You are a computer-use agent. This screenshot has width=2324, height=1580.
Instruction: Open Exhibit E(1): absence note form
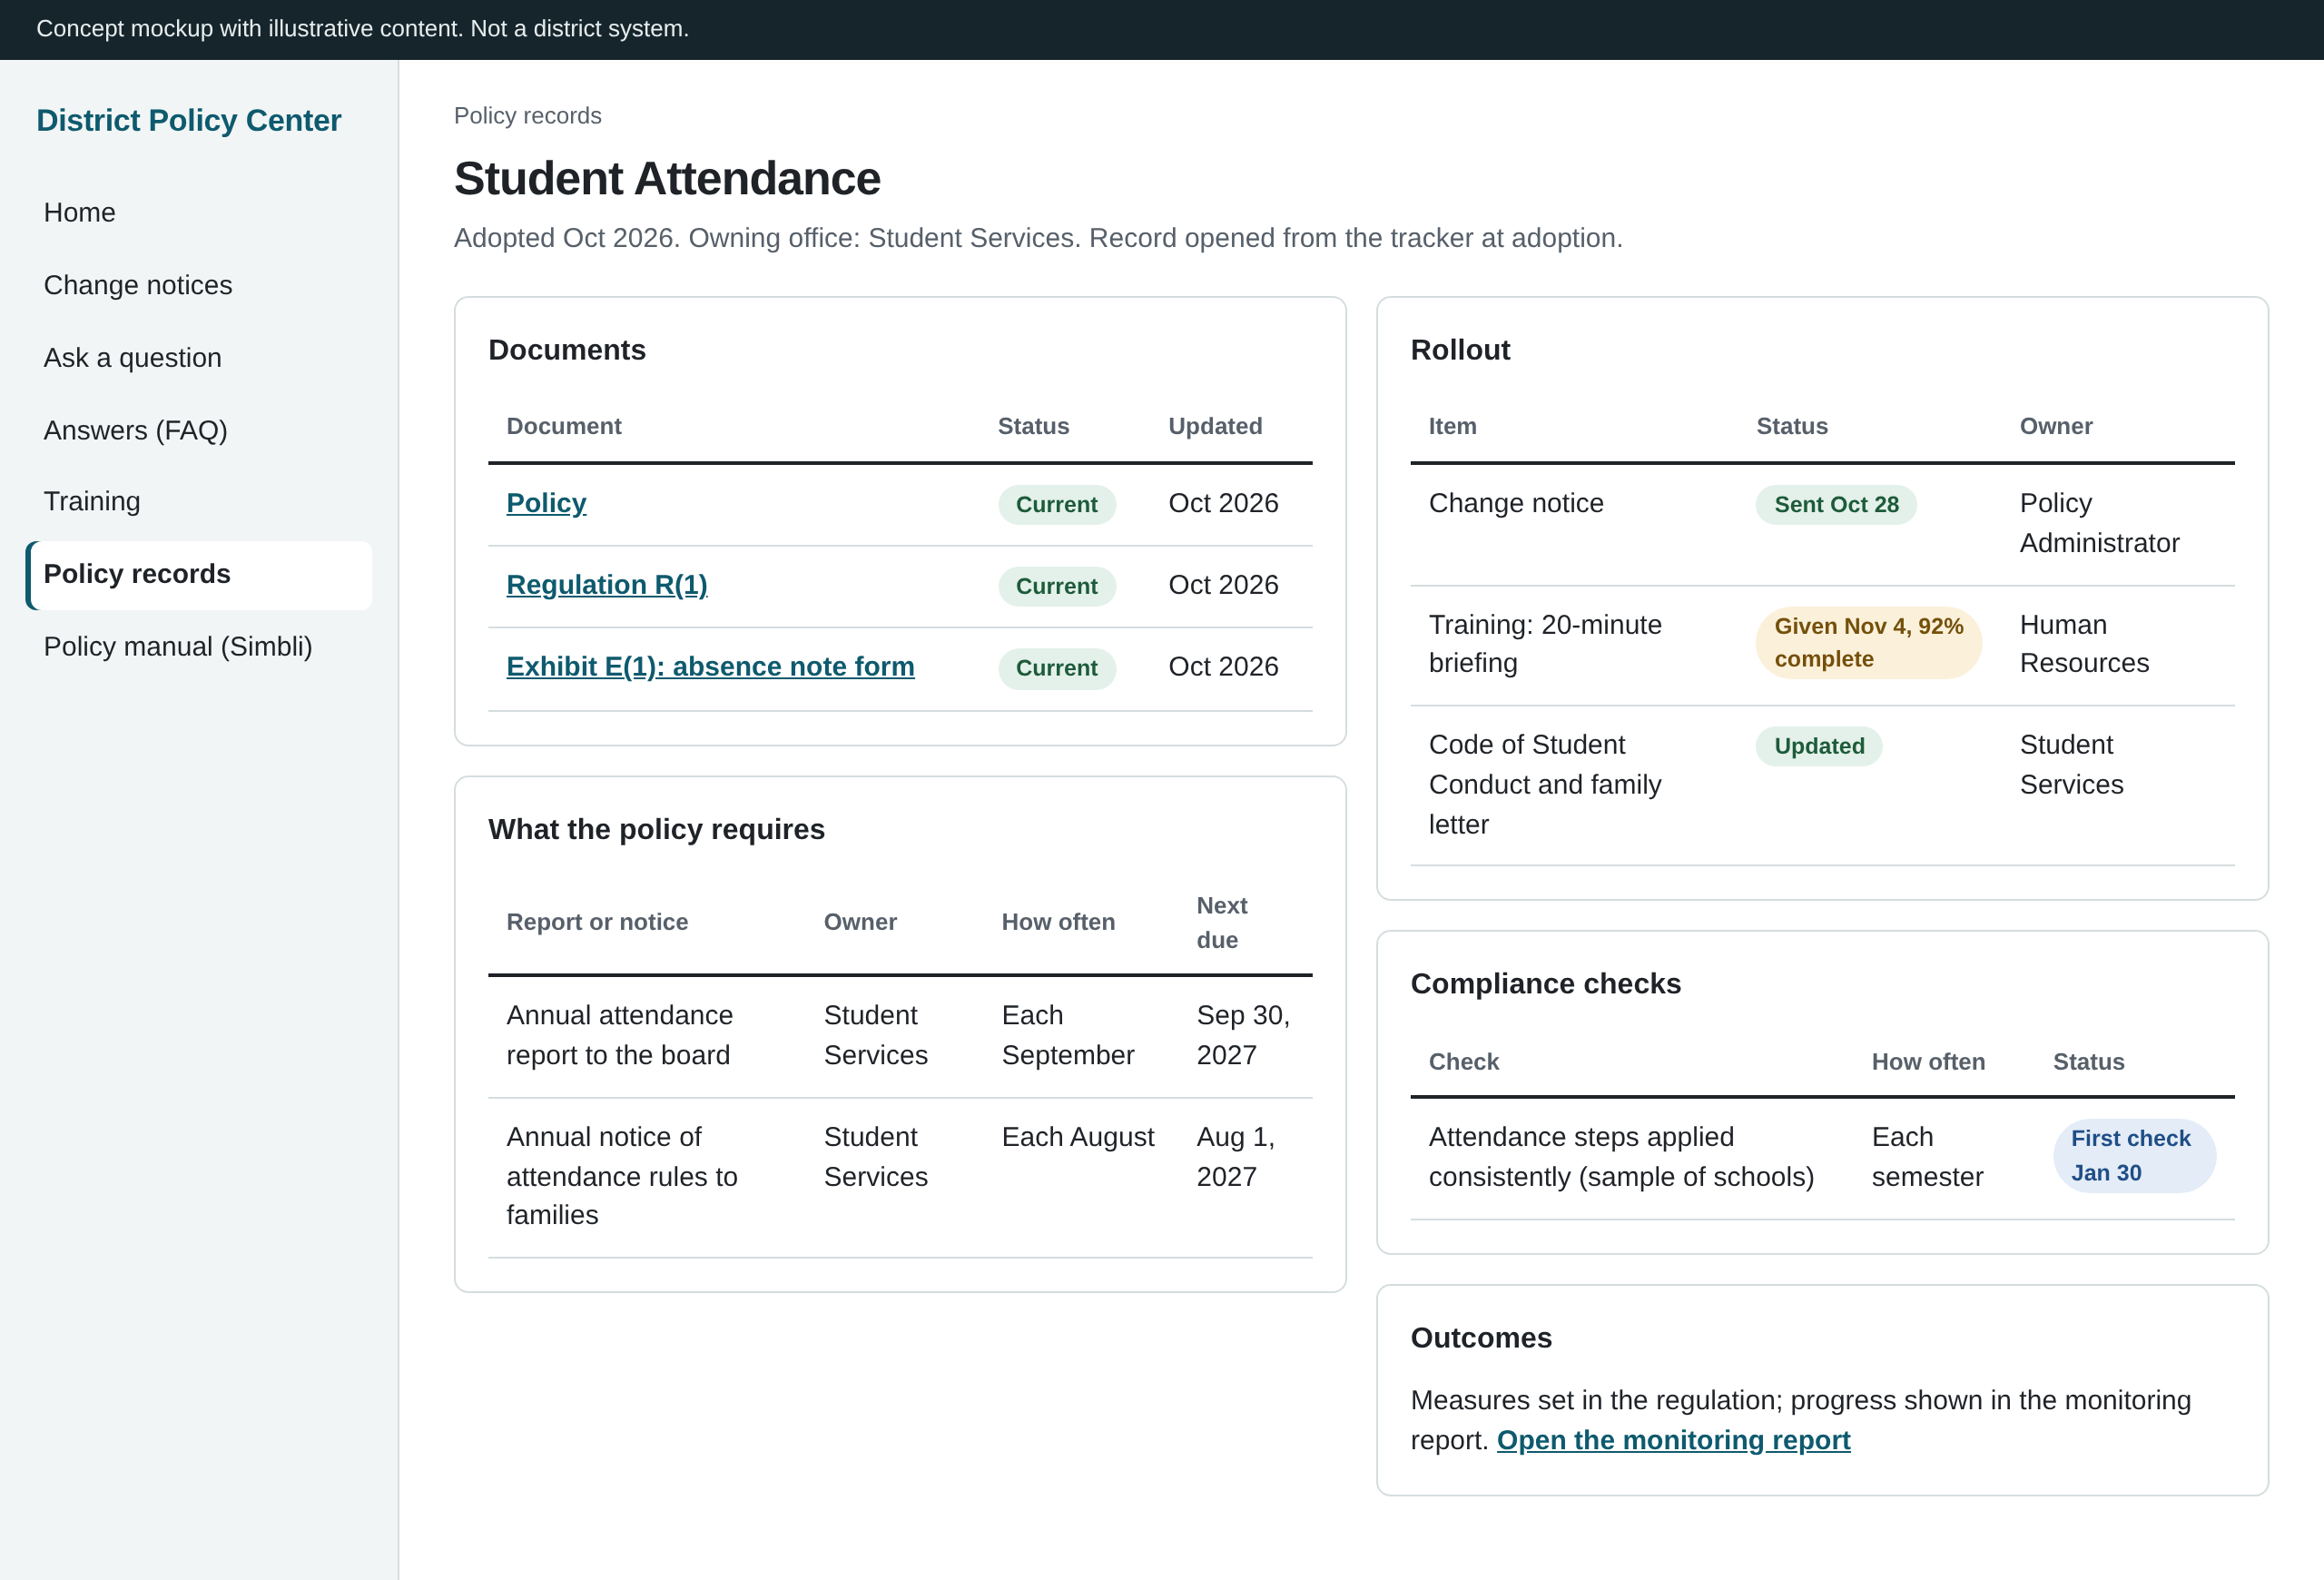coord(710,667)
